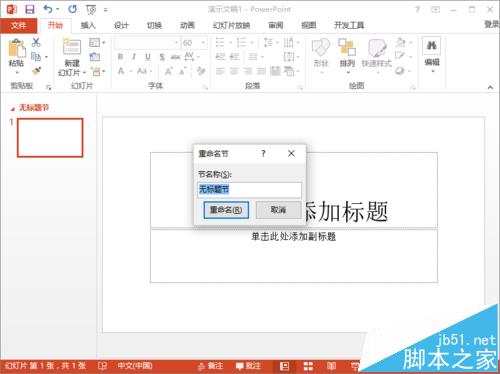This screenshot has width=500, height=374.
Task: Toggle left text alignment
Action: point(220,71)
